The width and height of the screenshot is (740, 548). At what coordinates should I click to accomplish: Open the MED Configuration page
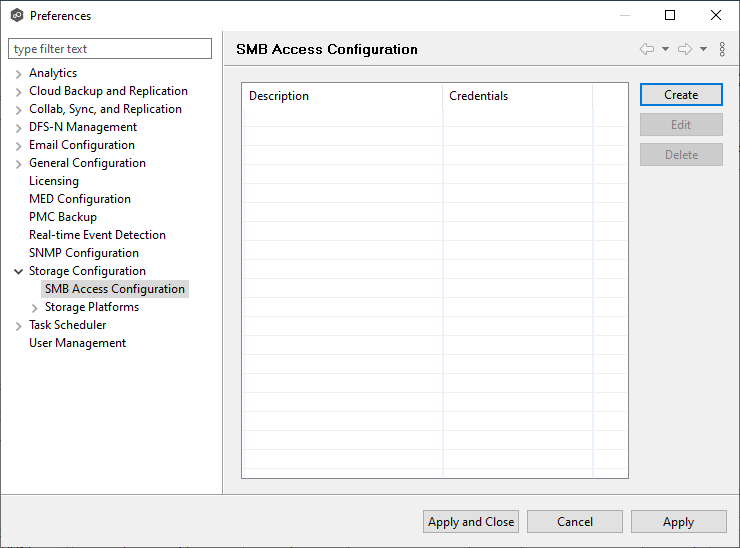(x=80, y=199)
